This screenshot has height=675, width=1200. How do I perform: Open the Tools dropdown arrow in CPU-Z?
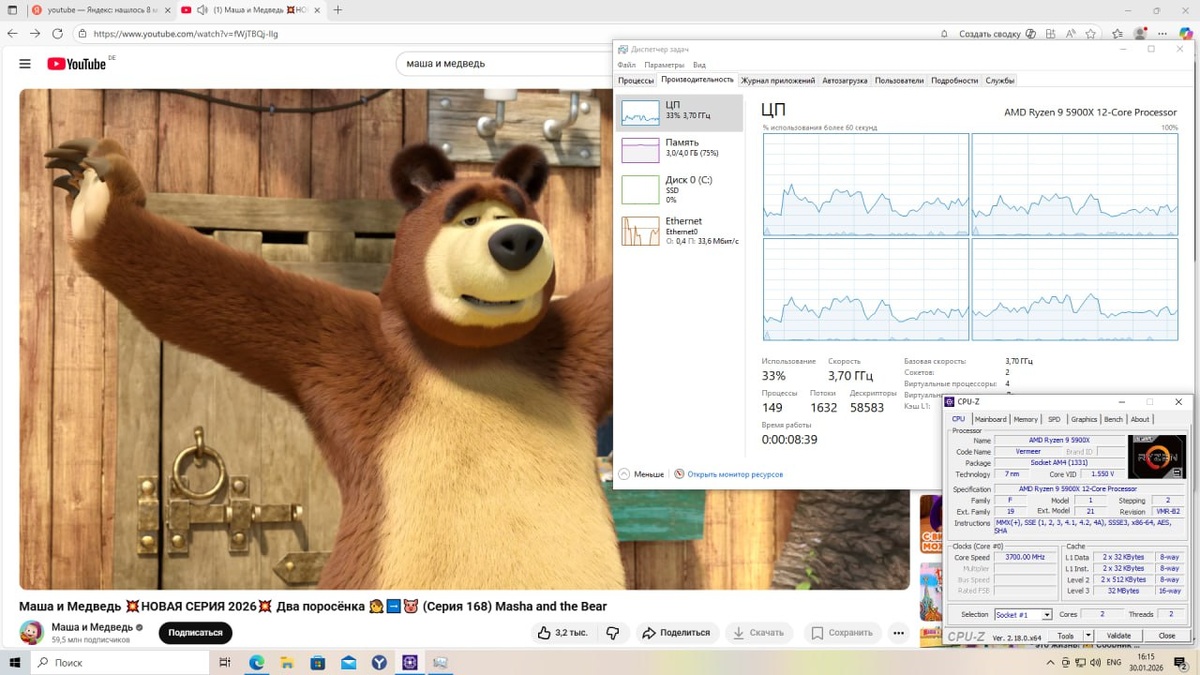[x=1088, y=636]
